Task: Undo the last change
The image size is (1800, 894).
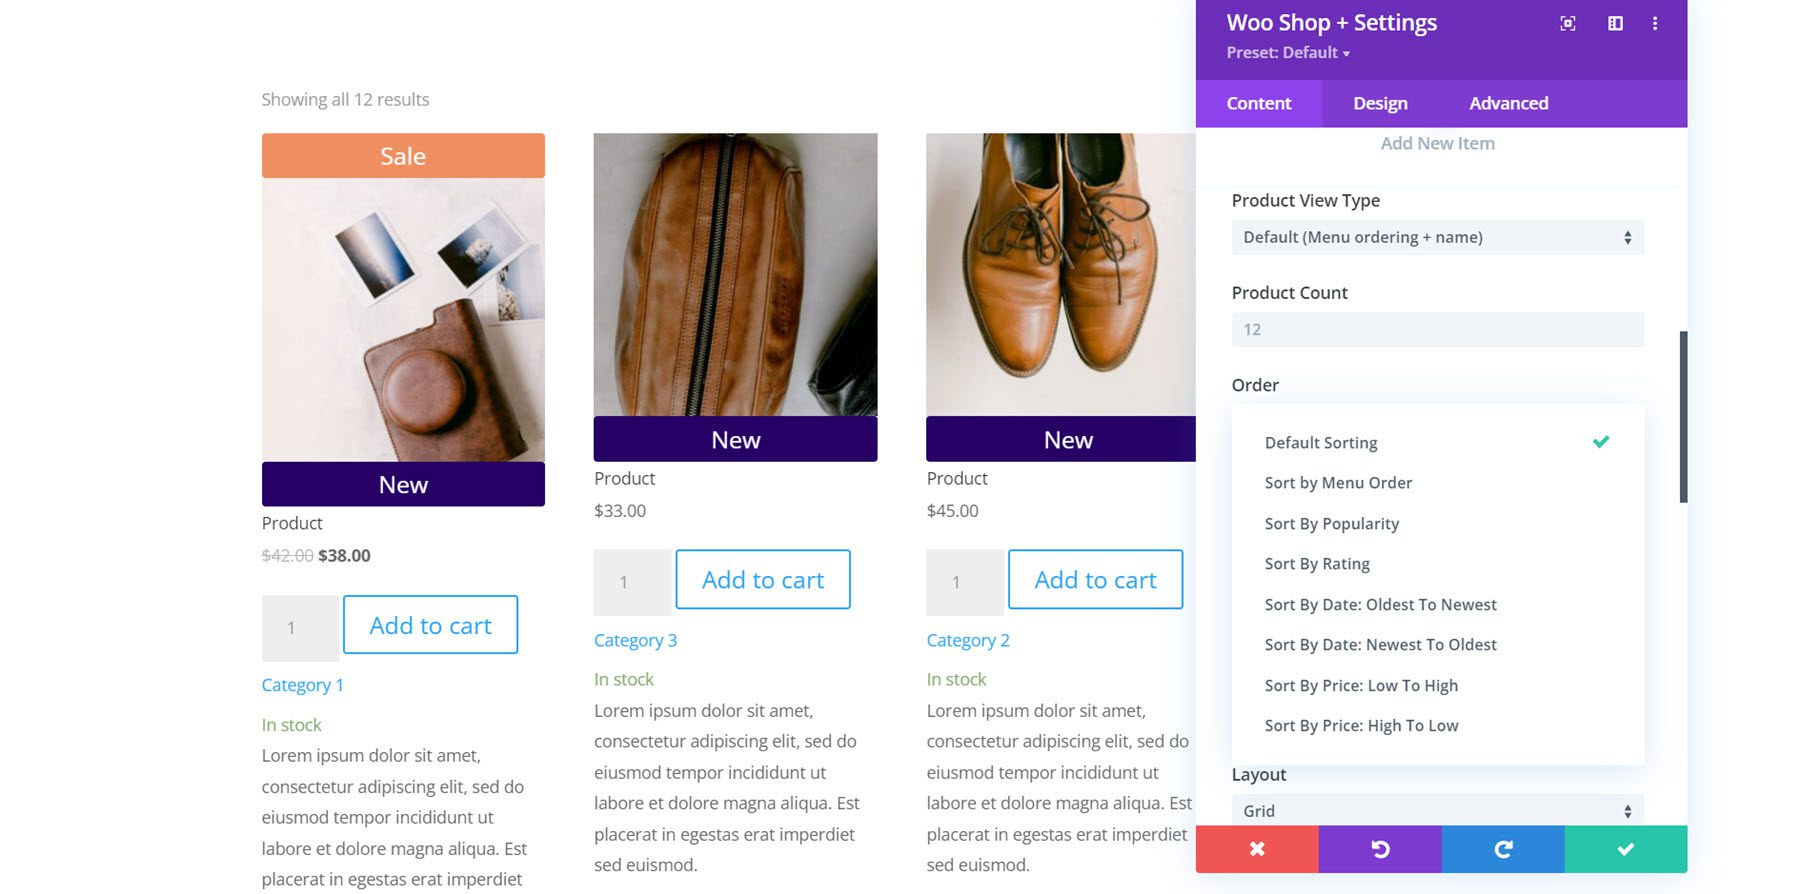Action: (x=1380, y=849)
